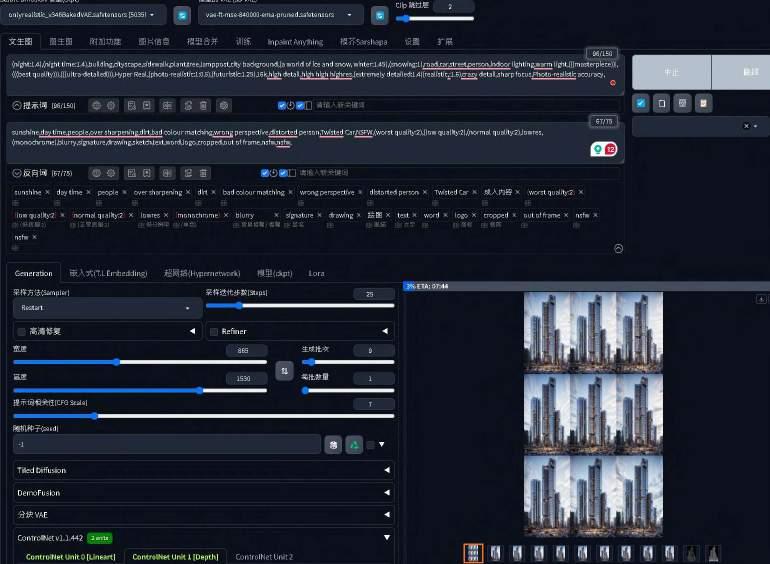This screenshot has width=770, height=564.
Task: Open the Inpaint Anything tab
Action: click(x=295, y=42)
